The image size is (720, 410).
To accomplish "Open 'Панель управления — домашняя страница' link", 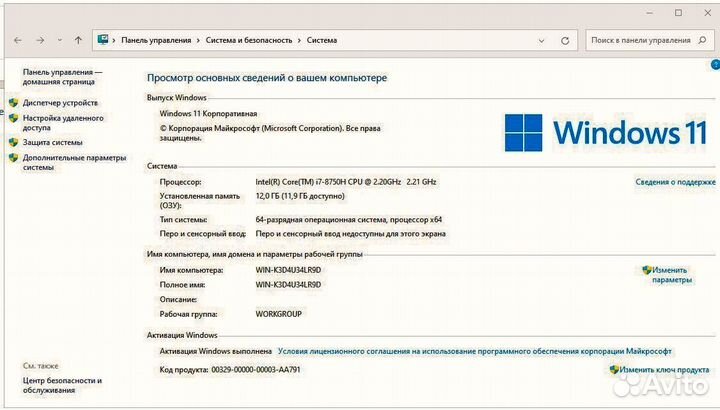I will 62,77.
